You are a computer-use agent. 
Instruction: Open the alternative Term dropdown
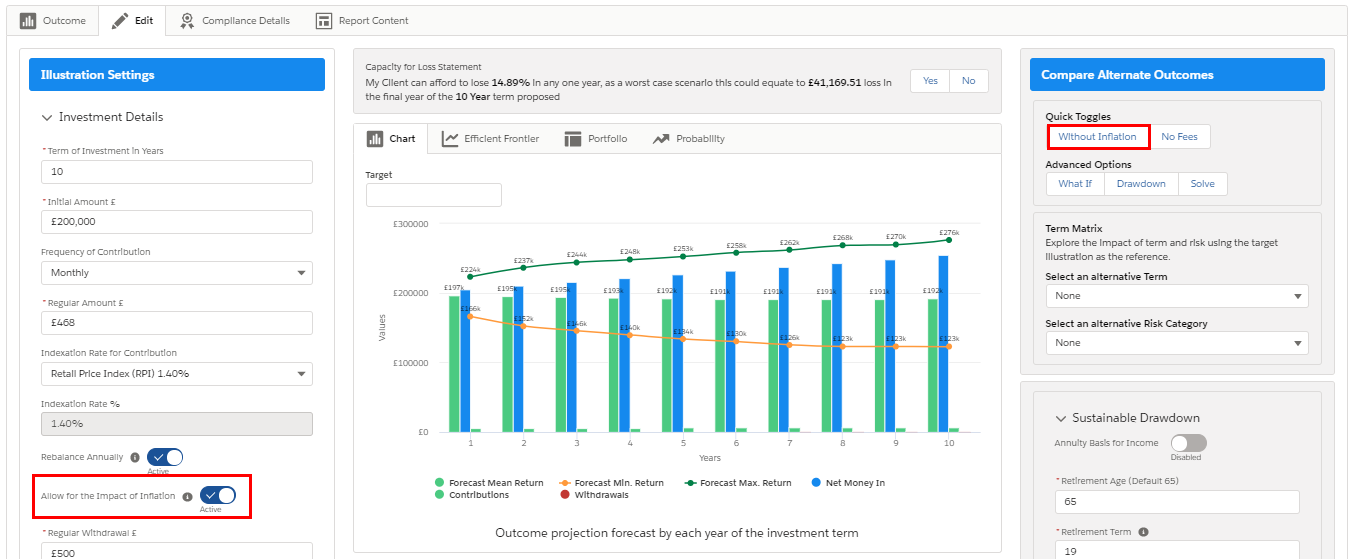tap(1176, 296)
